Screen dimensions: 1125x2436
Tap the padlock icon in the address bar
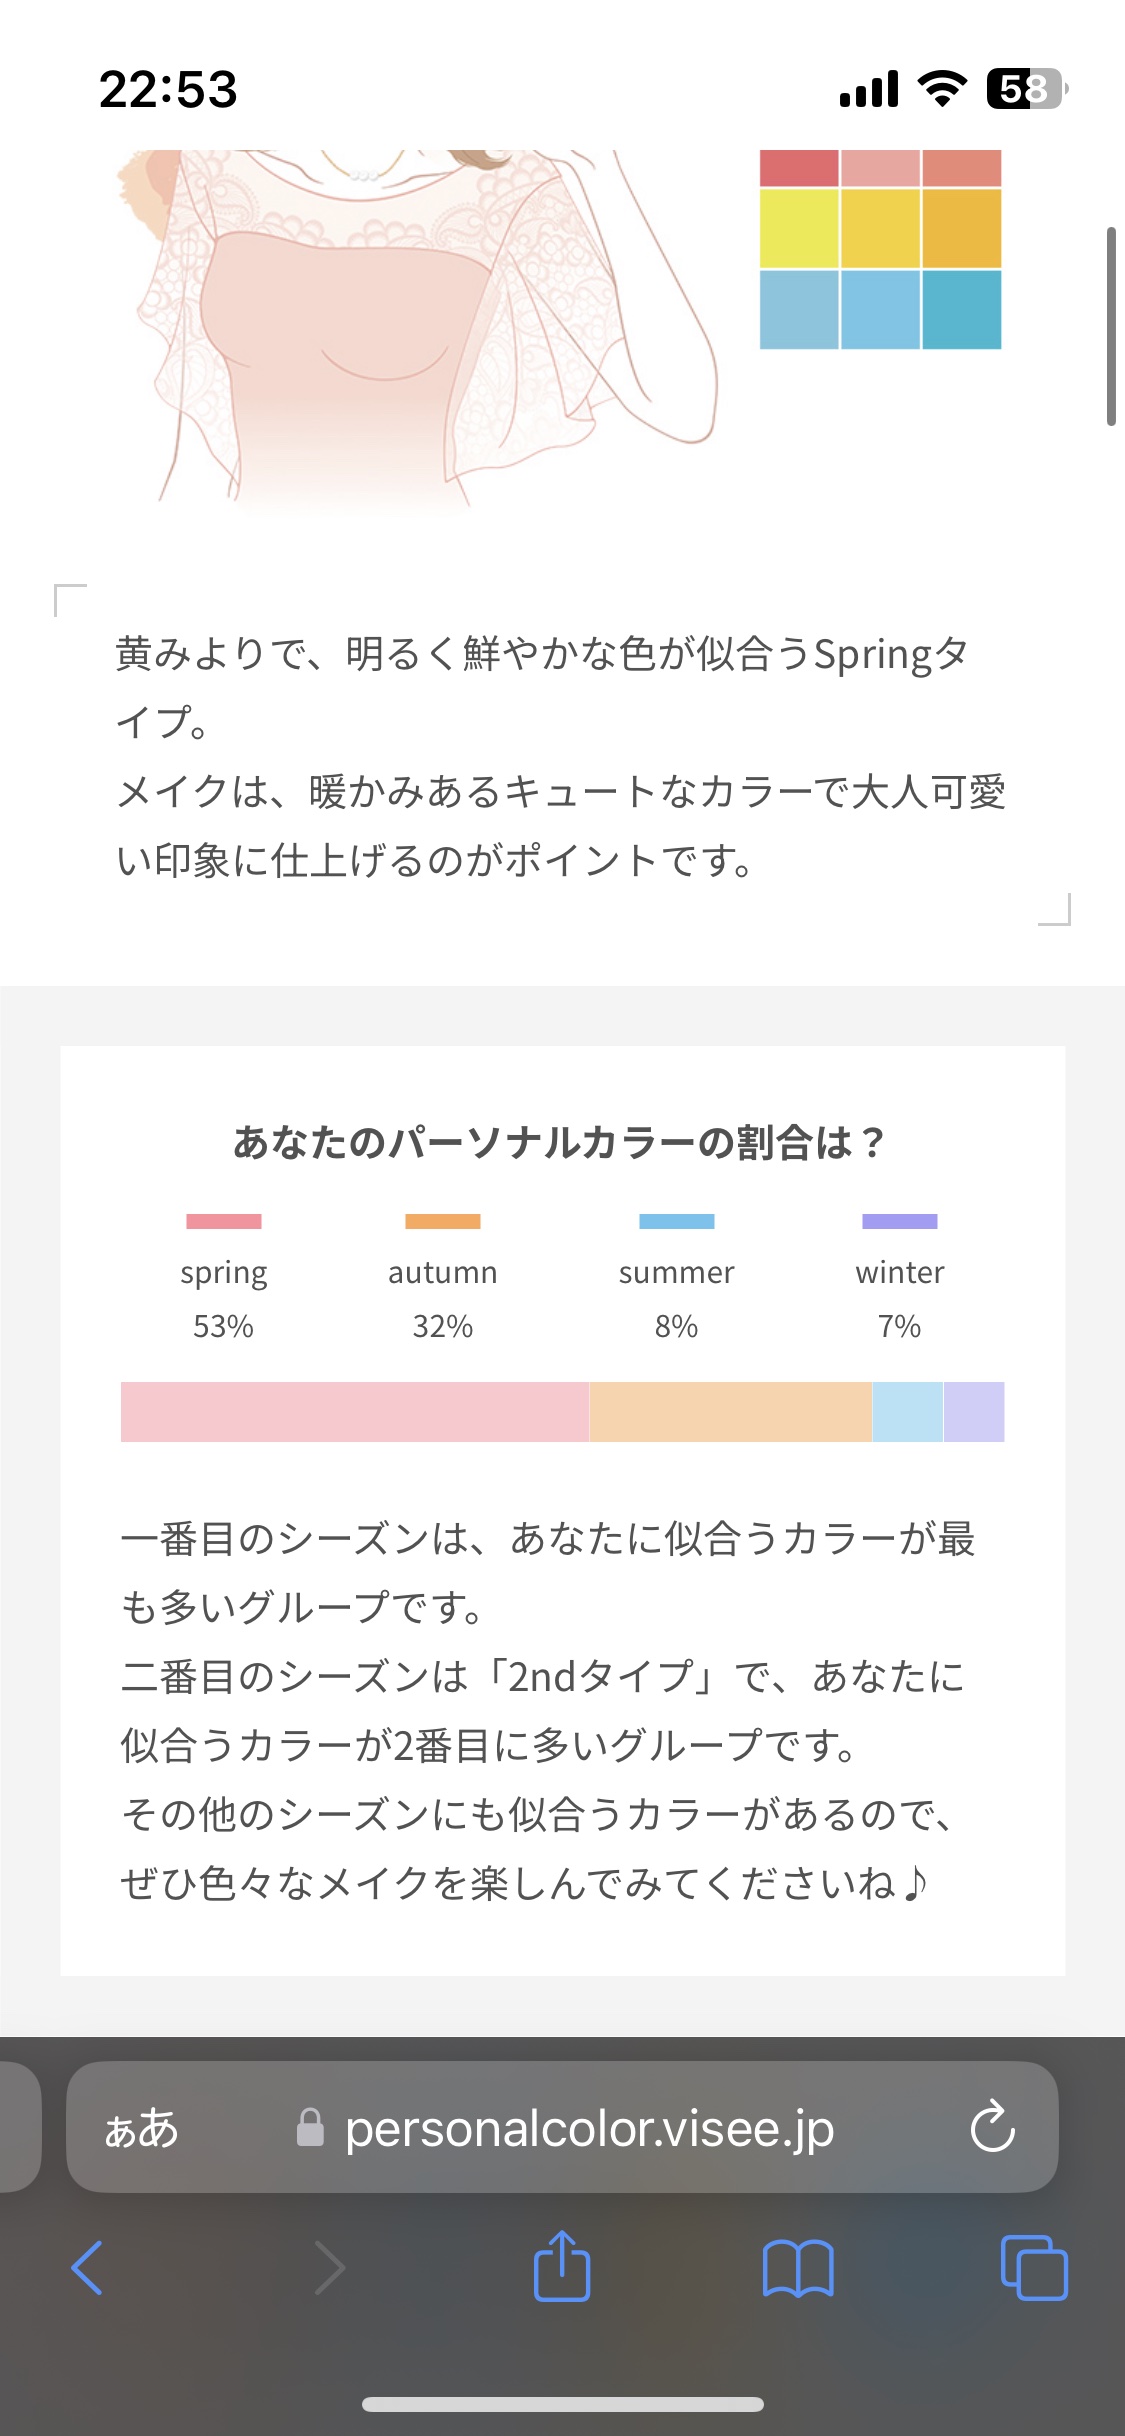(310, 2129)
